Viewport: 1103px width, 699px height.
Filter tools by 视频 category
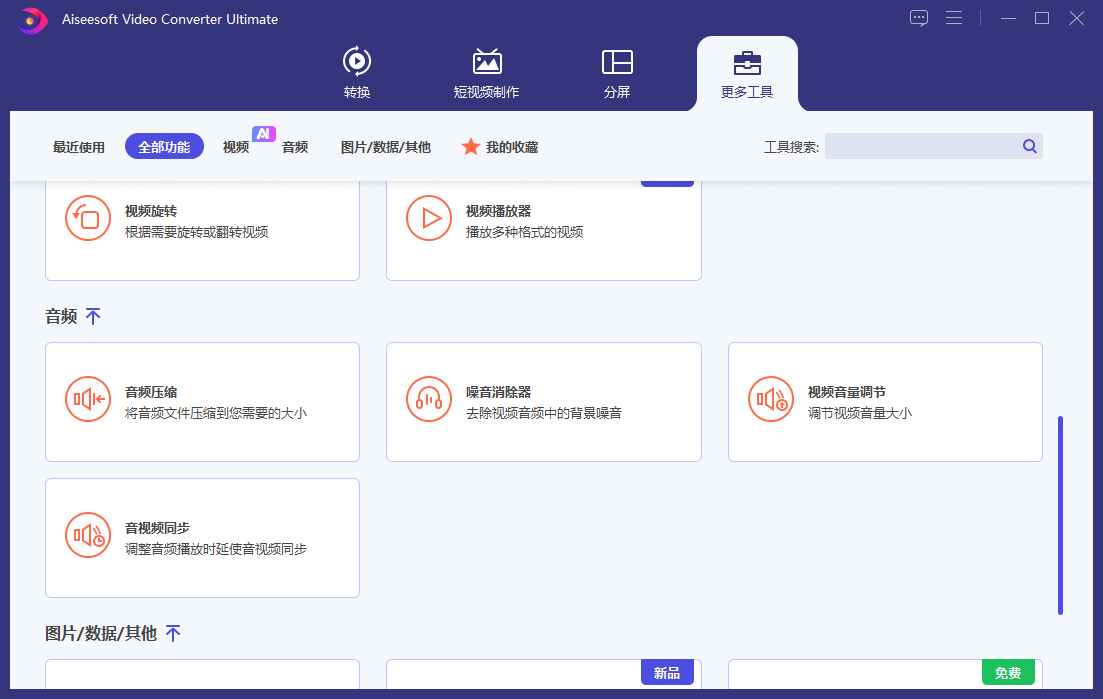[x=236, y=147]
